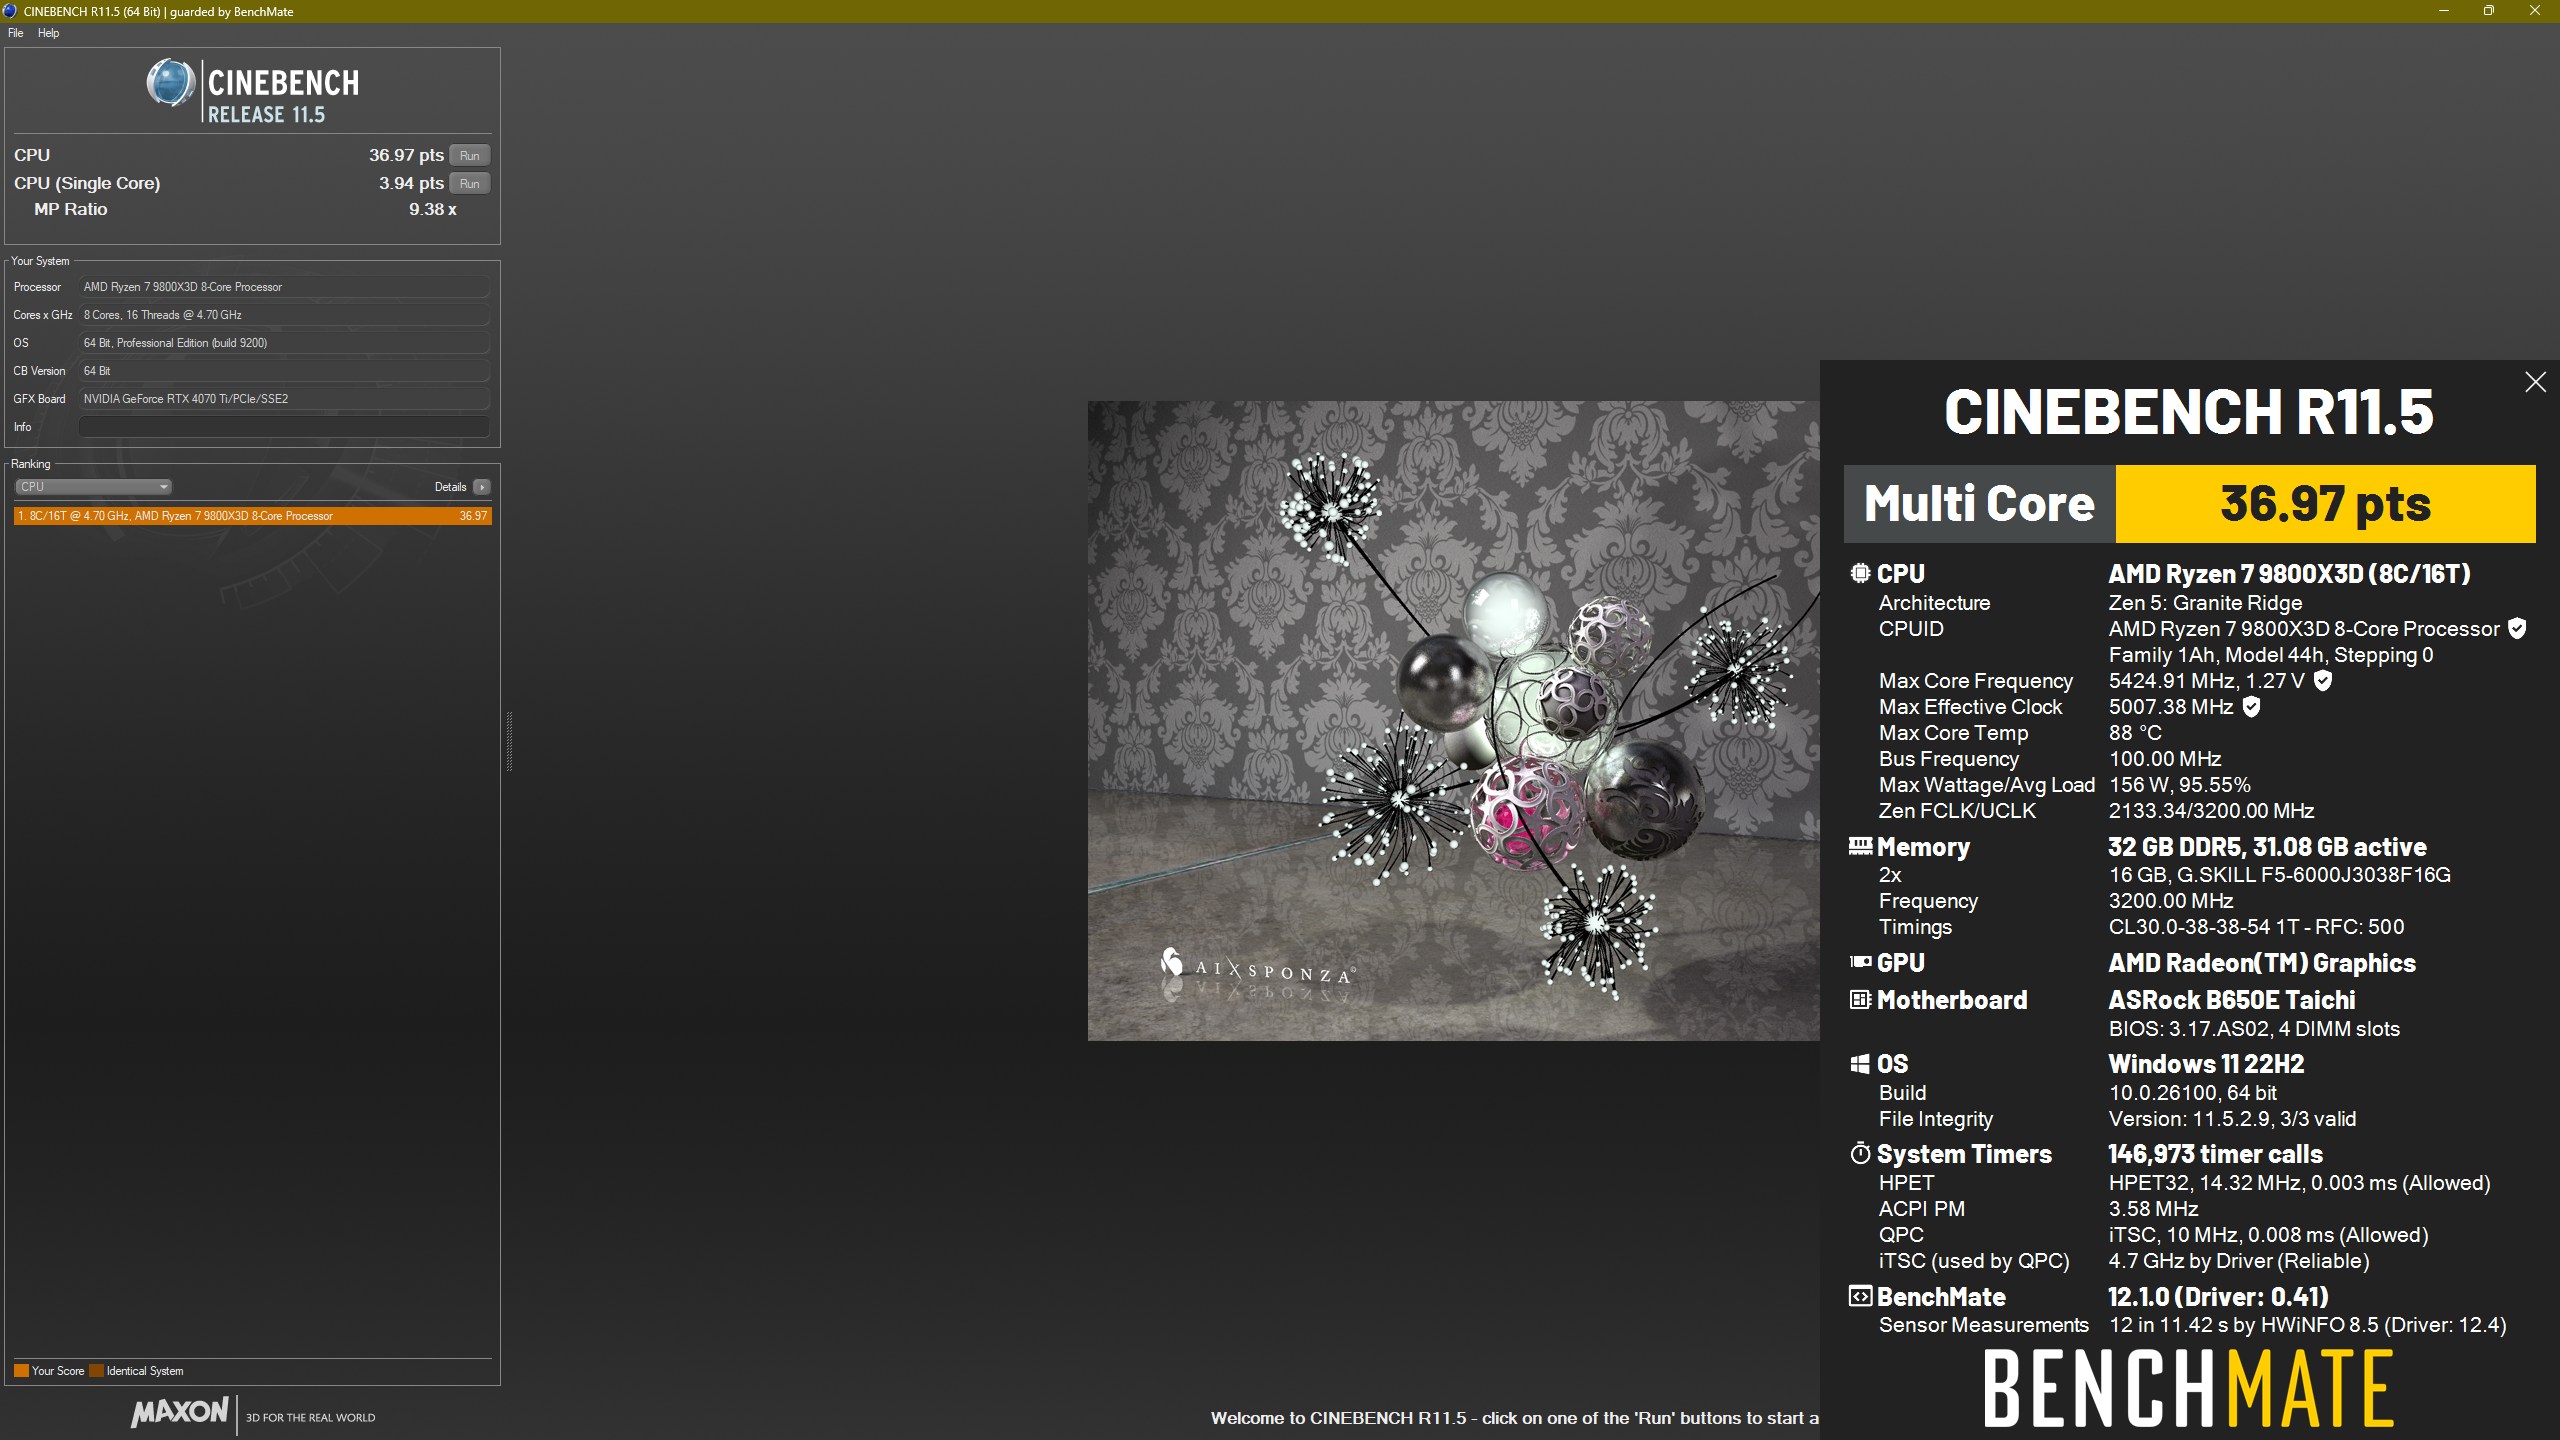Viewport: 2560px width, 1440px height.
Task: Click the MAXON logo
Action: 180,1411
